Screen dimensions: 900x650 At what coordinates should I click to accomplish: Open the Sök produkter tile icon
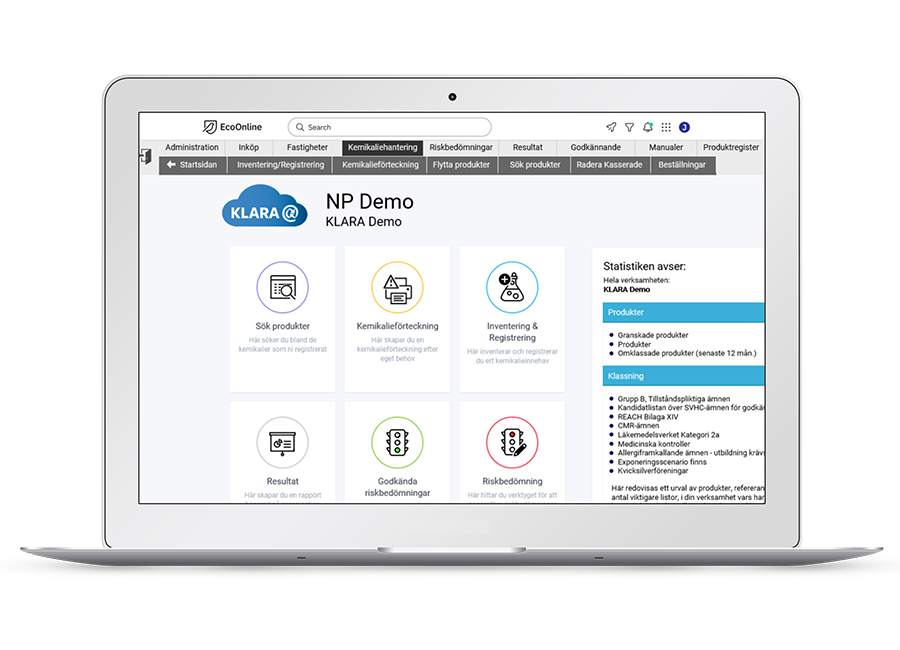[x=282, y=288]
